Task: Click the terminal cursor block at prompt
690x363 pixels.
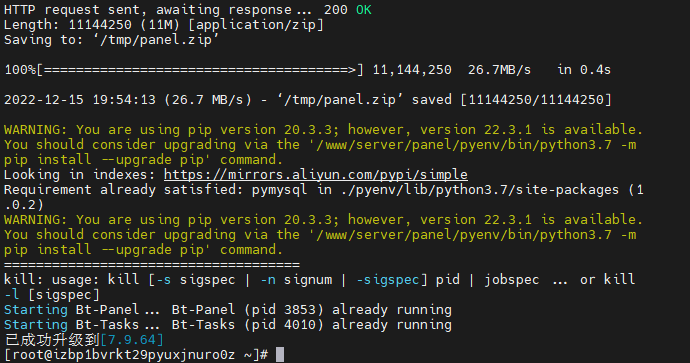Action: [x=280, y=355]
